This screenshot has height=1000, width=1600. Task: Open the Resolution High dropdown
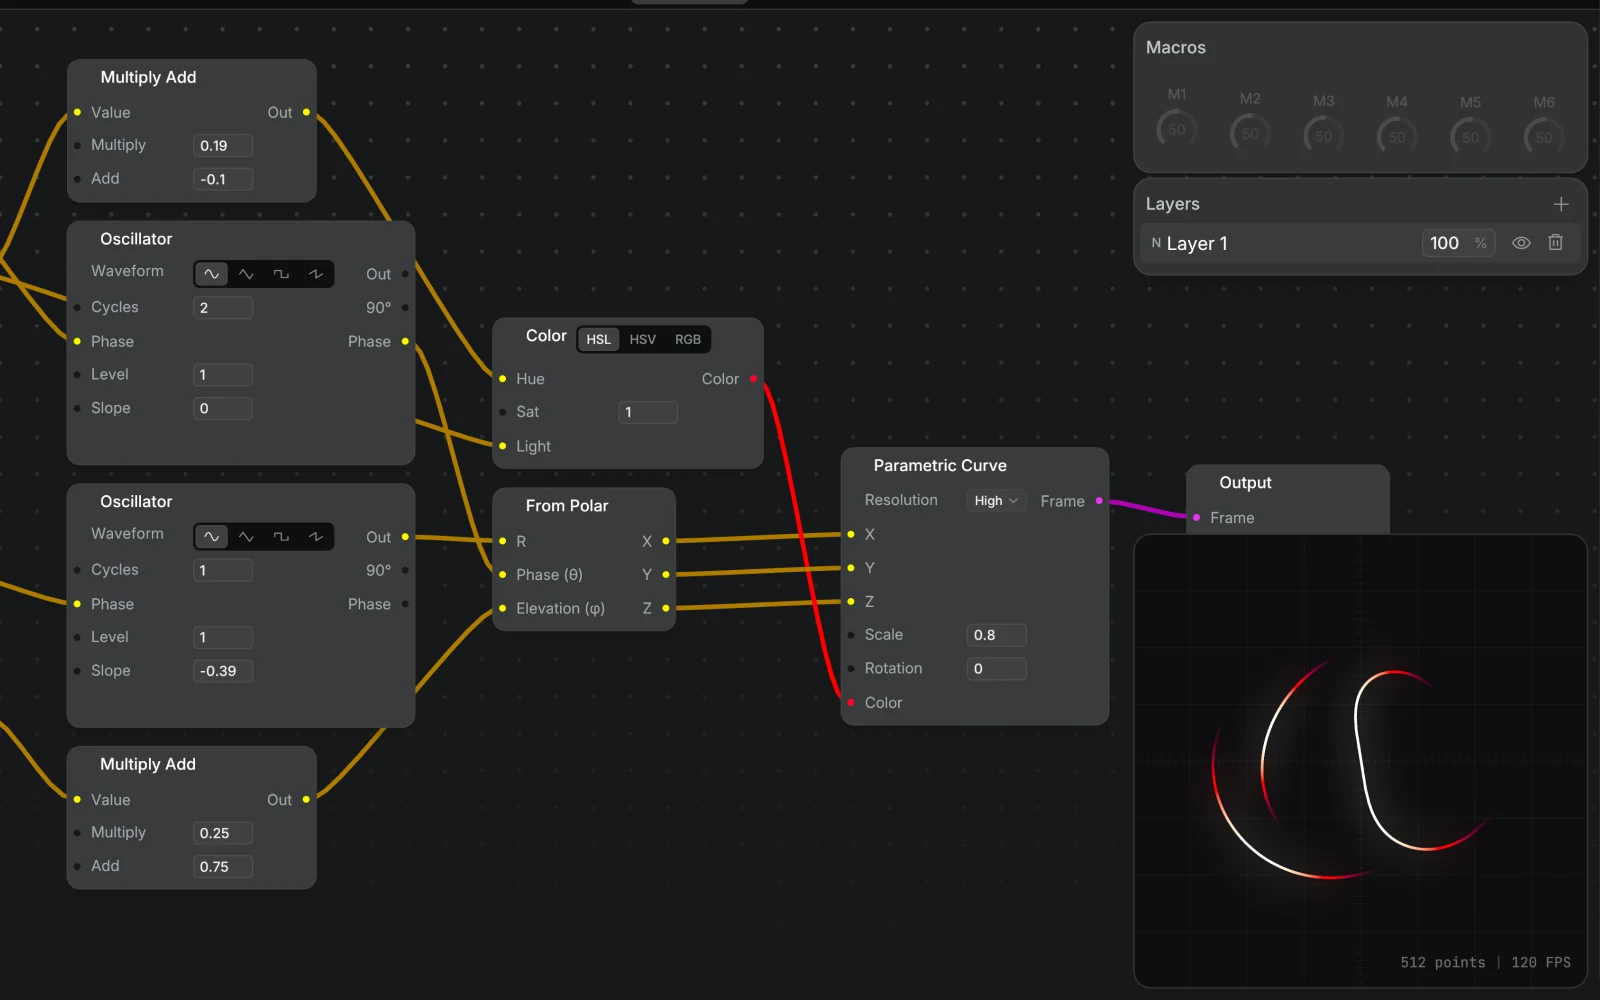pos(996,501)
